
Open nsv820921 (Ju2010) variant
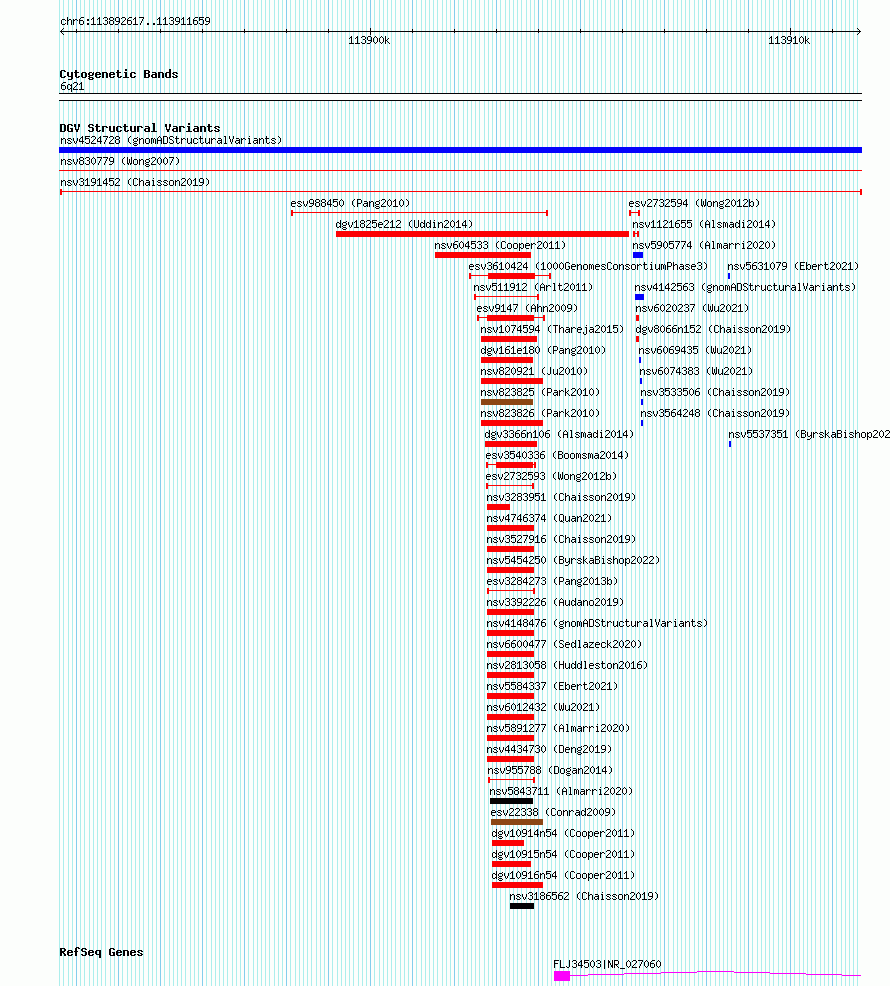coord(534,372)
